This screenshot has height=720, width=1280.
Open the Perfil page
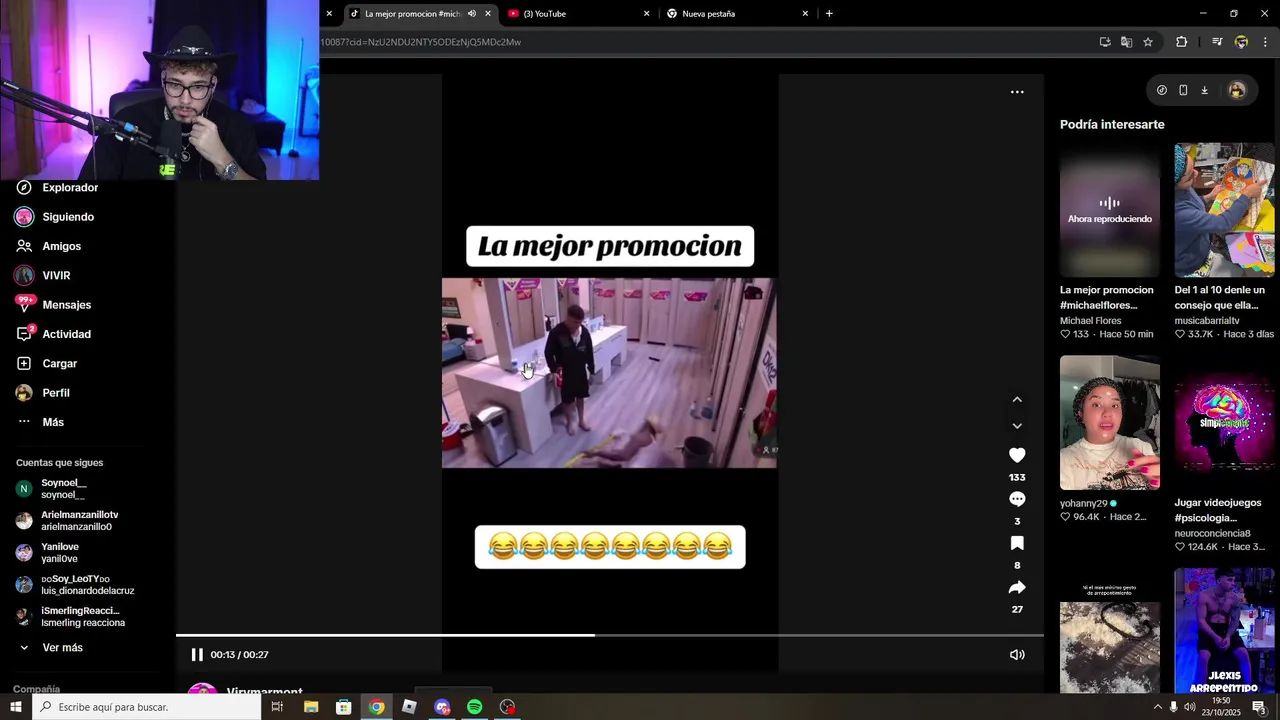pyautogui.click(x=42, y=393)
